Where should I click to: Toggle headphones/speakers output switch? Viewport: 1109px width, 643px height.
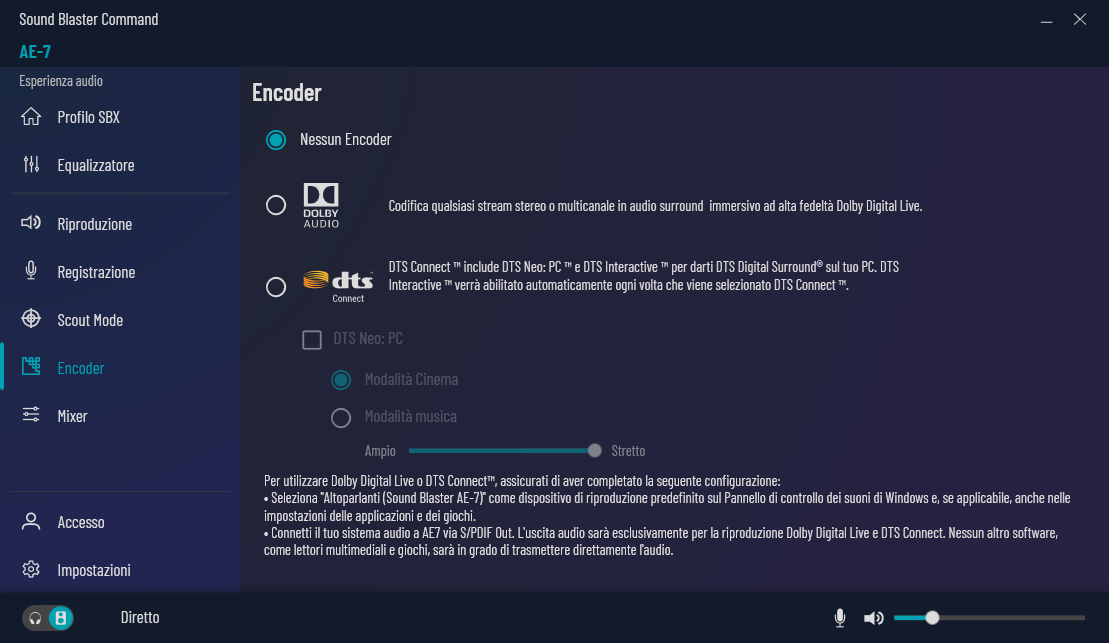(x=48, y=618)
